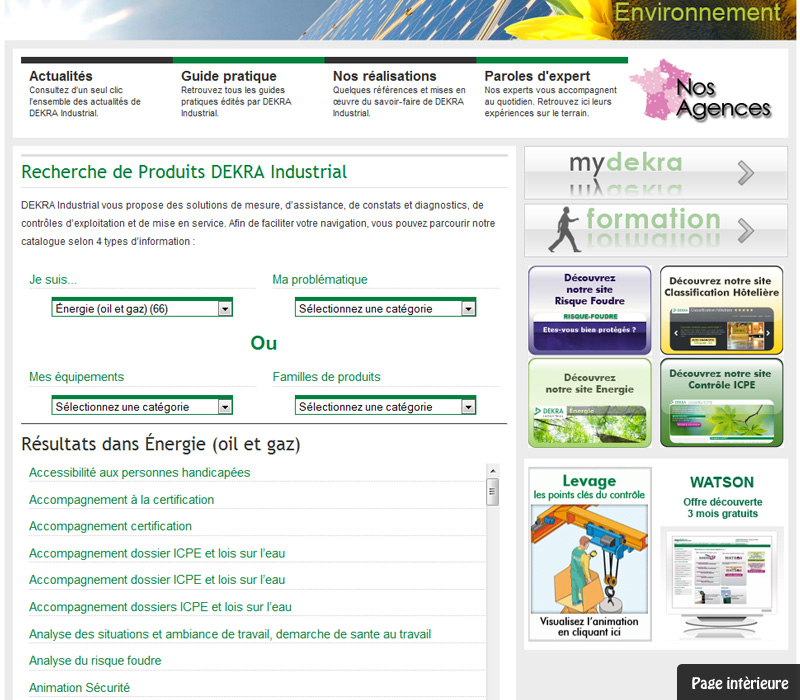Click the formation logo text
This screenshot has width=800, height=700.
(653, 219)
